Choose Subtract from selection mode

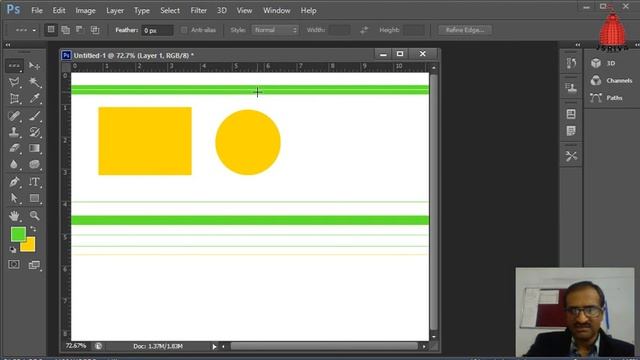click(80, 30)
